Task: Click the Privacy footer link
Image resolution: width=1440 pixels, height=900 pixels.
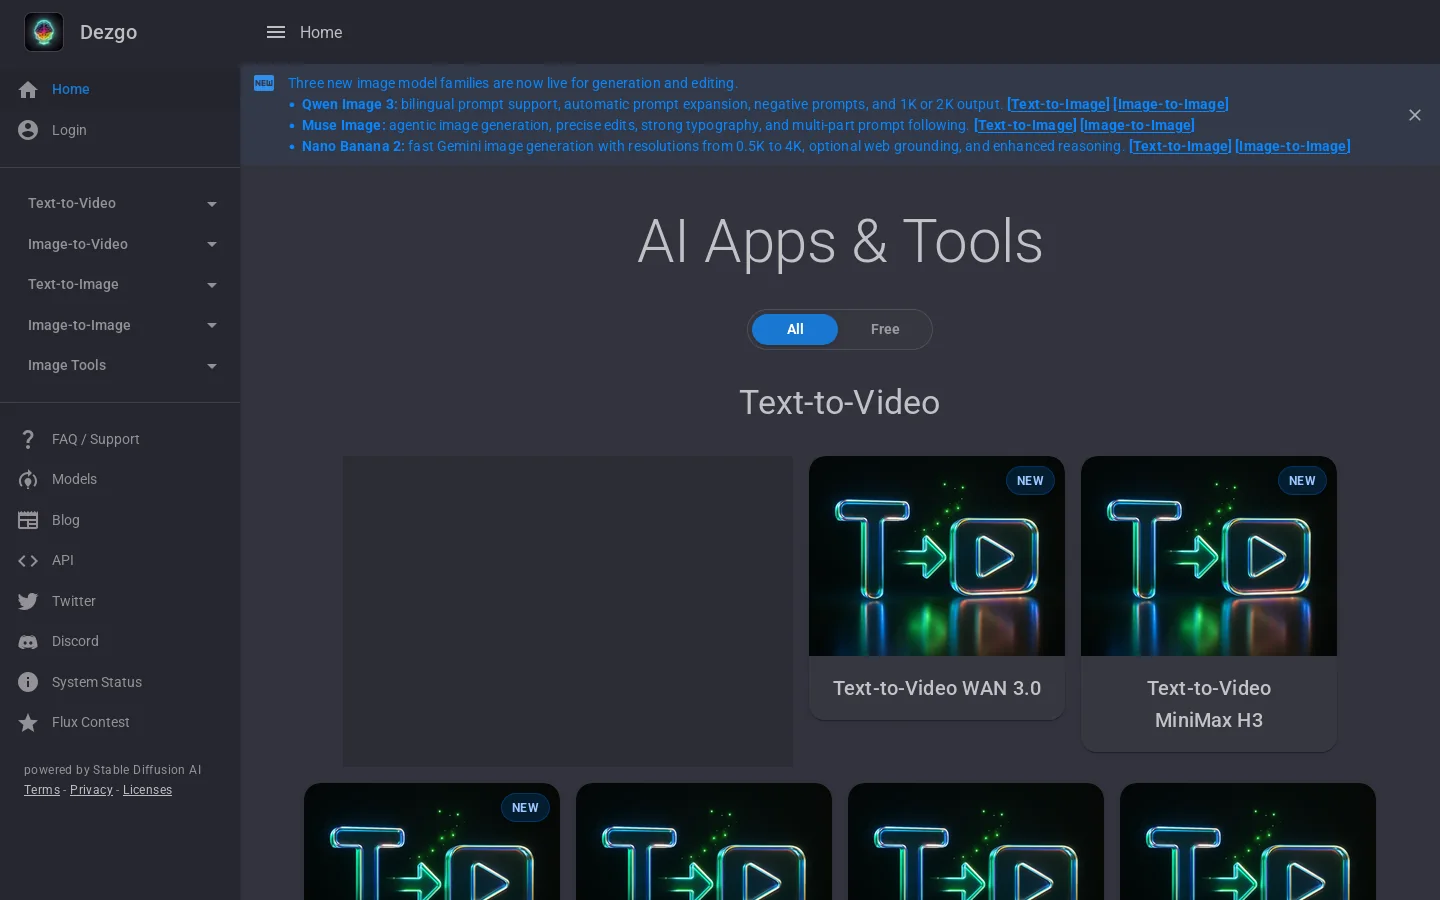Action: click(91, 790)
